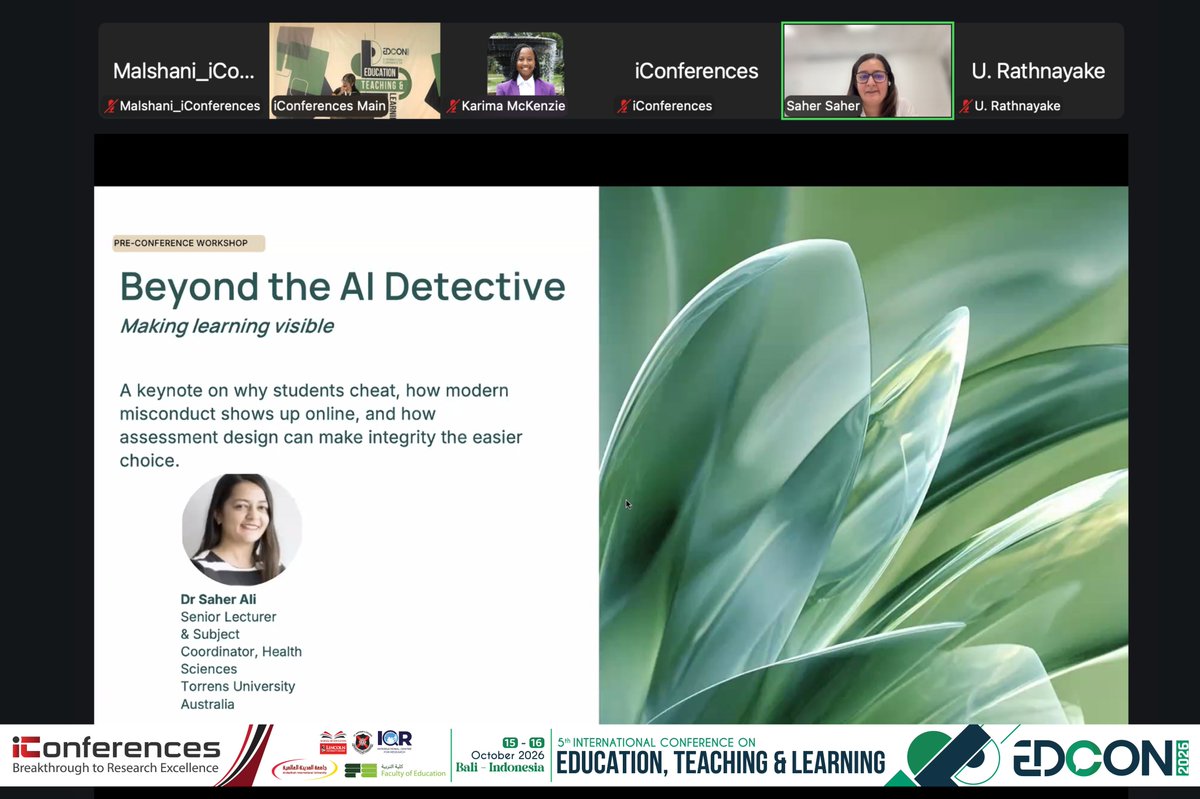Click the ICR logo in the banner
The height and width of the screenshot is (799, 1200).
point(395,741)
